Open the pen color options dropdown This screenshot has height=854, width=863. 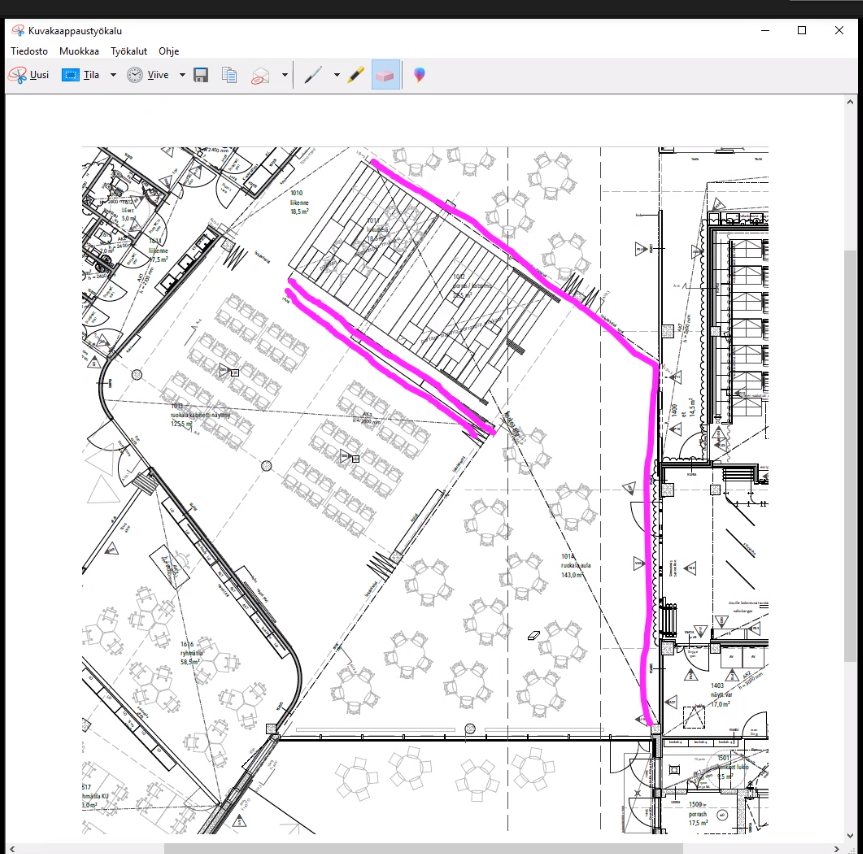[336, 75]
